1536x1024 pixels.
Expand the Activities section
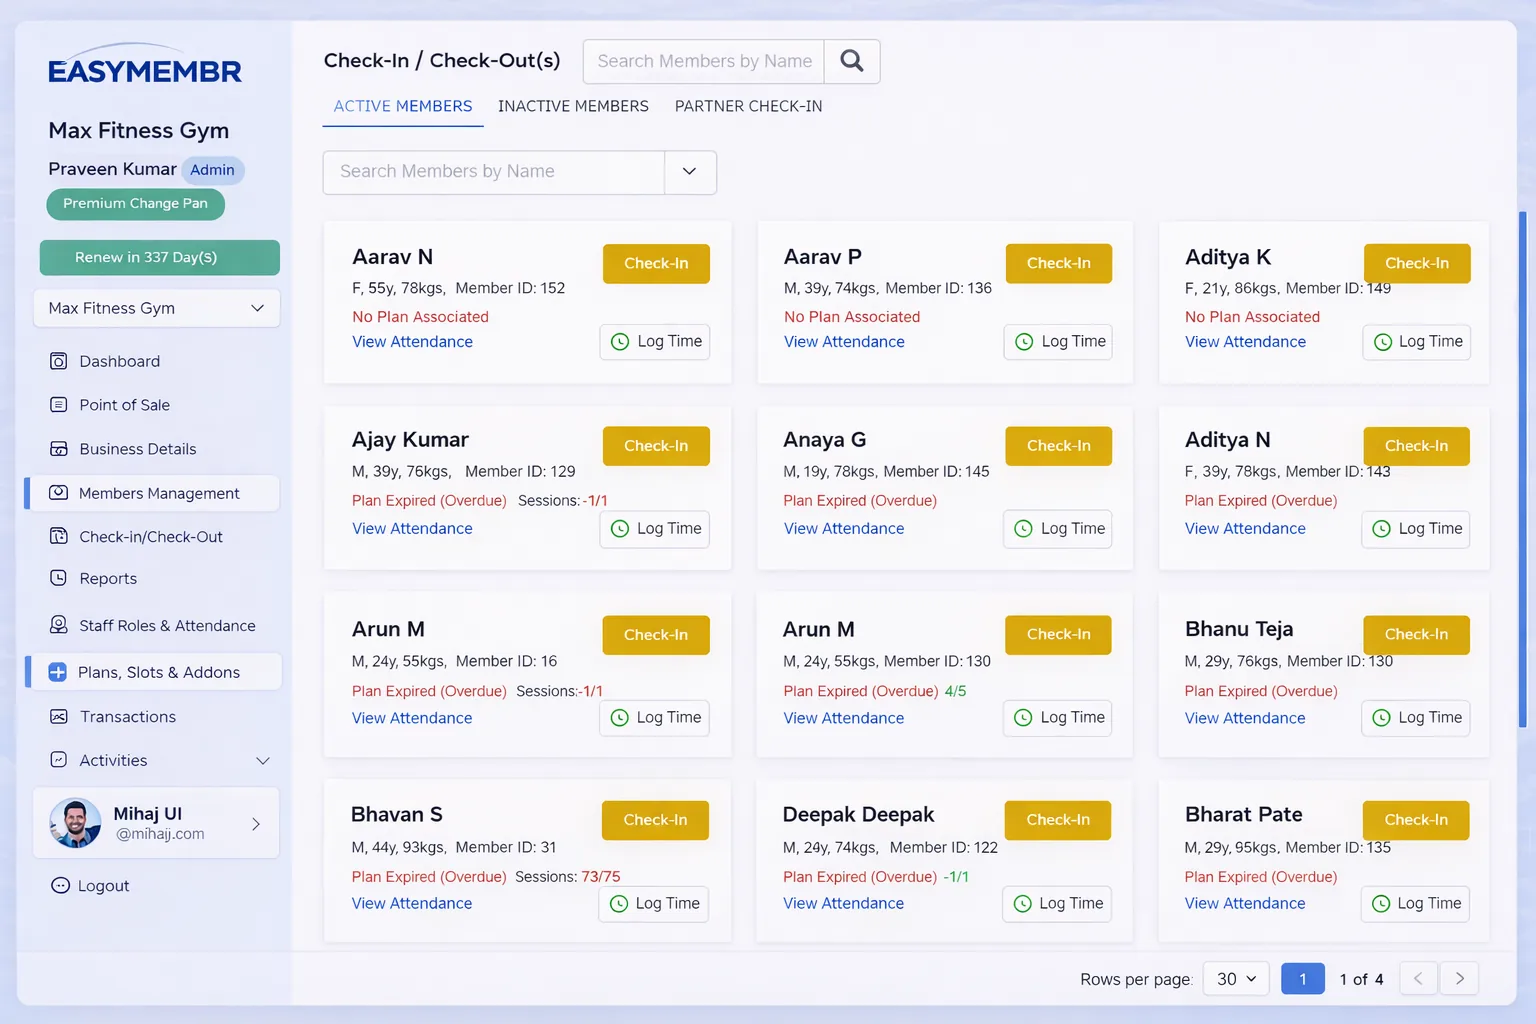tap(262, 760)
